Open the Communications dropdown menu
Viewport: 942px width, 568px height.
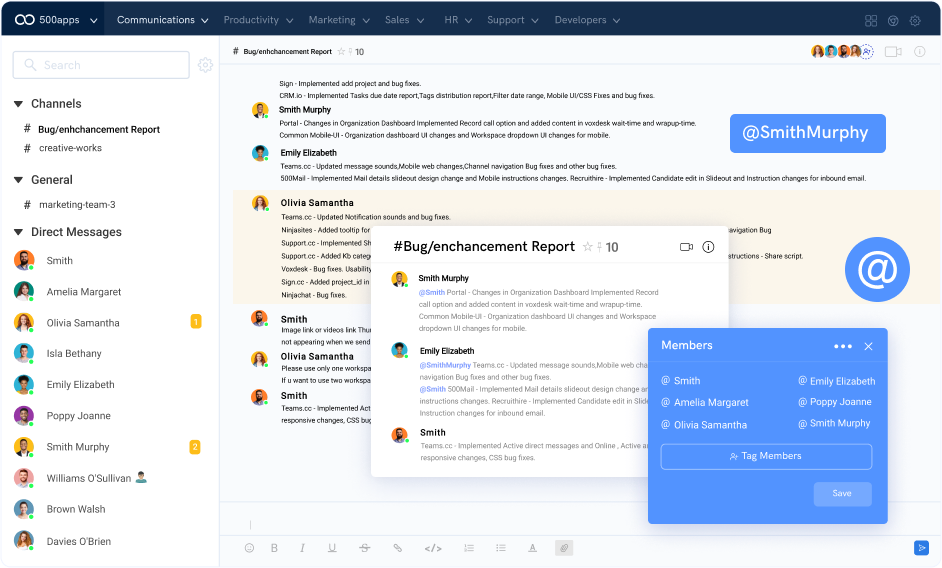point(163,20)
